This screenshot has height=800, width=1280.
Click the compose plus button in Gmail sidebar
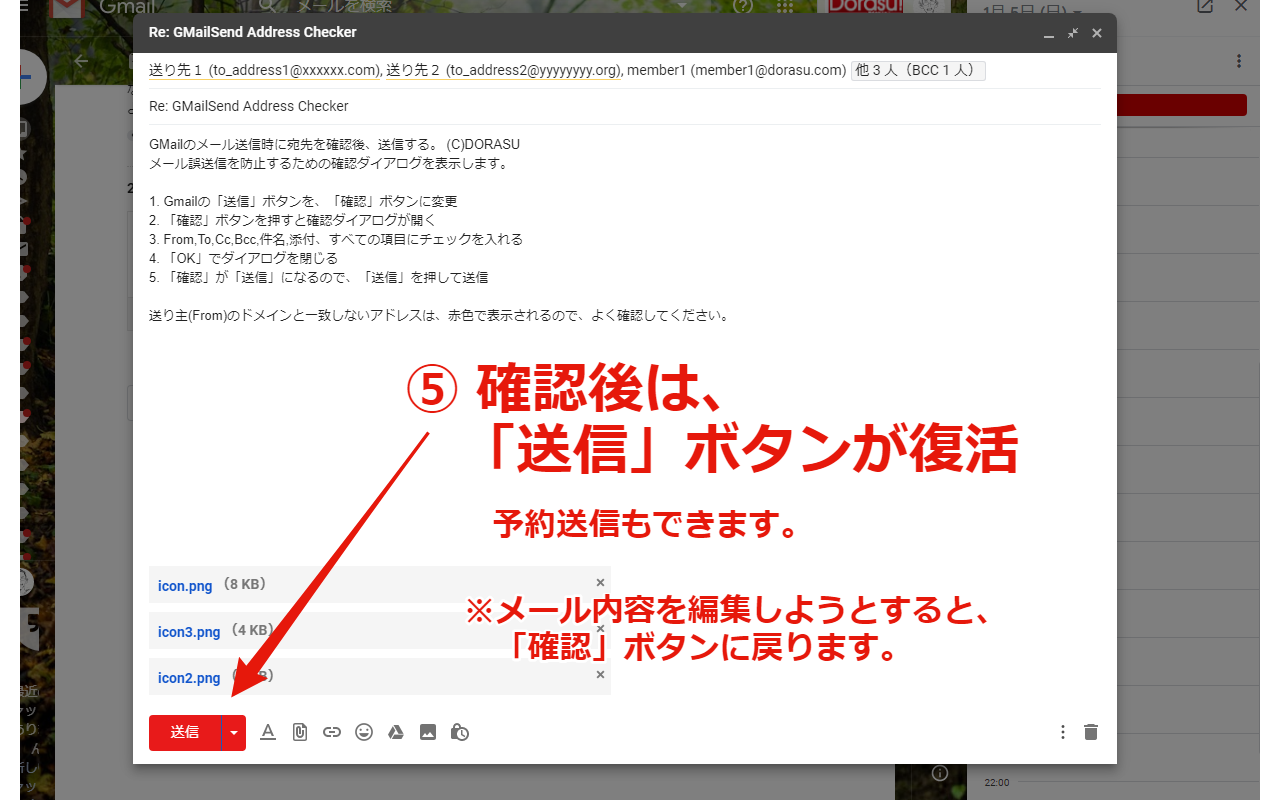[x=32, y=78]
